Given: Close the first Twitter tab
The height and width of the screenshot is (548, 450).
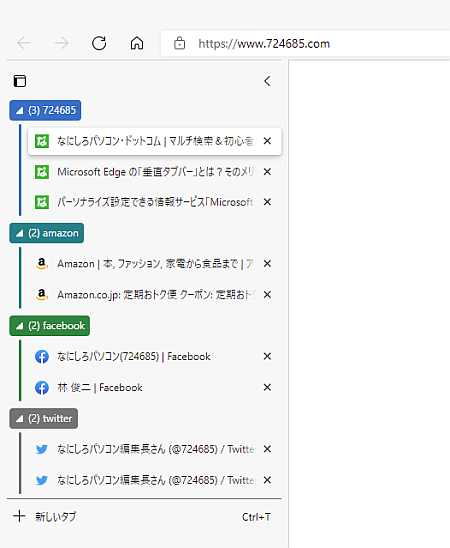Looking at the screenshot, I should click(x=267, y=449).
